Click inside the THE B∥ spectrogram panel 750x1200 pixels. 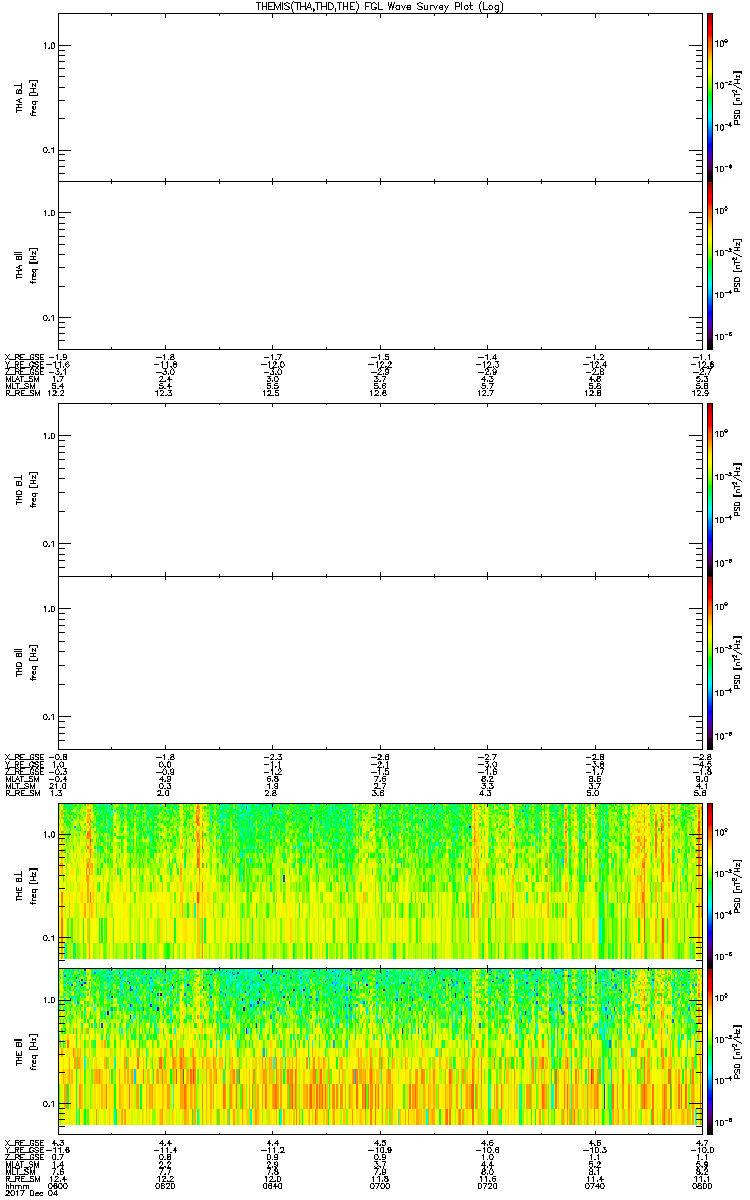coord(379,1050)
